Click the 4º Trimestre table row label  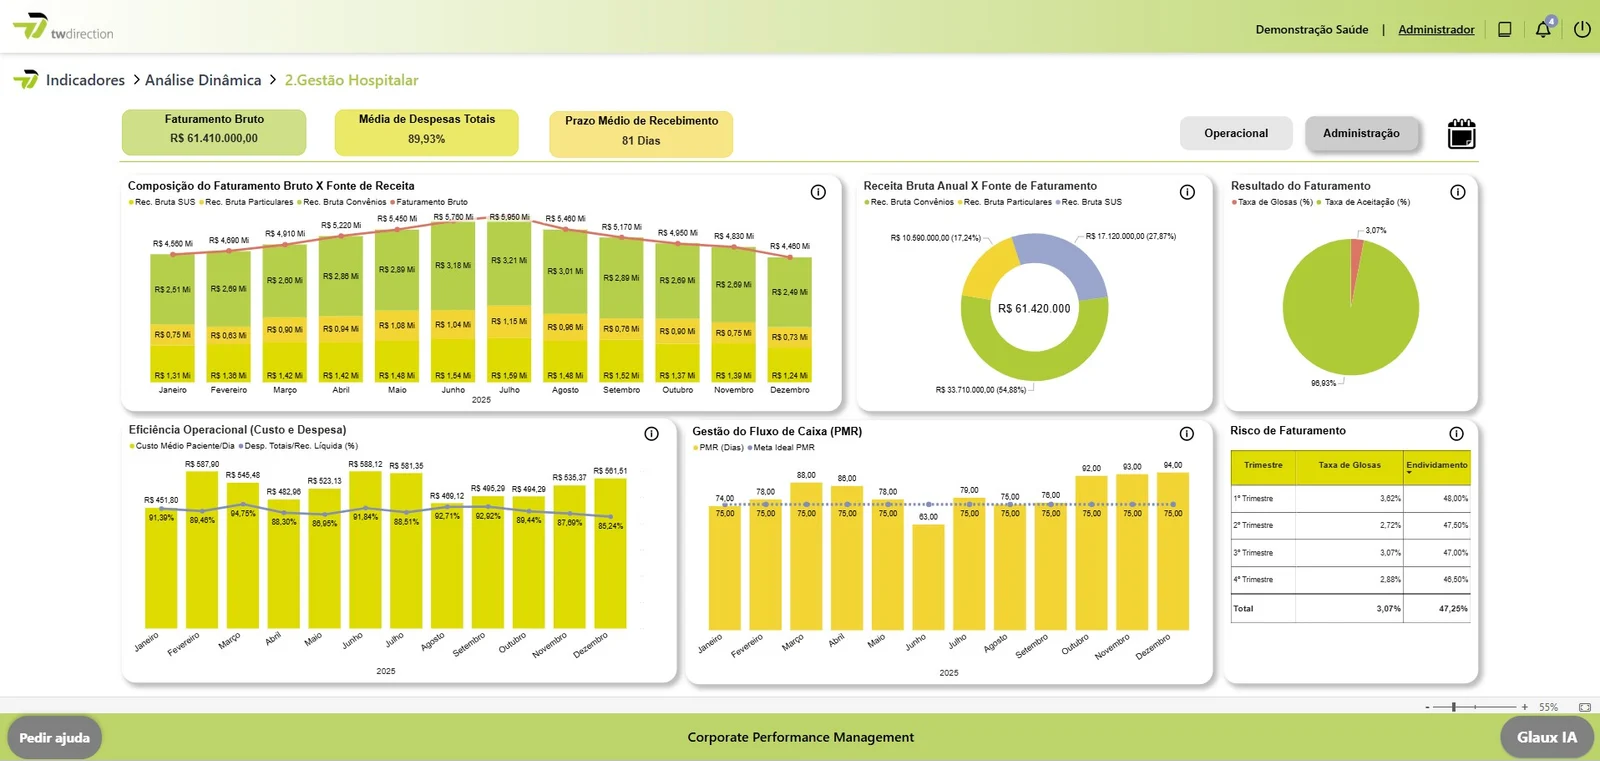(1253, 580)
